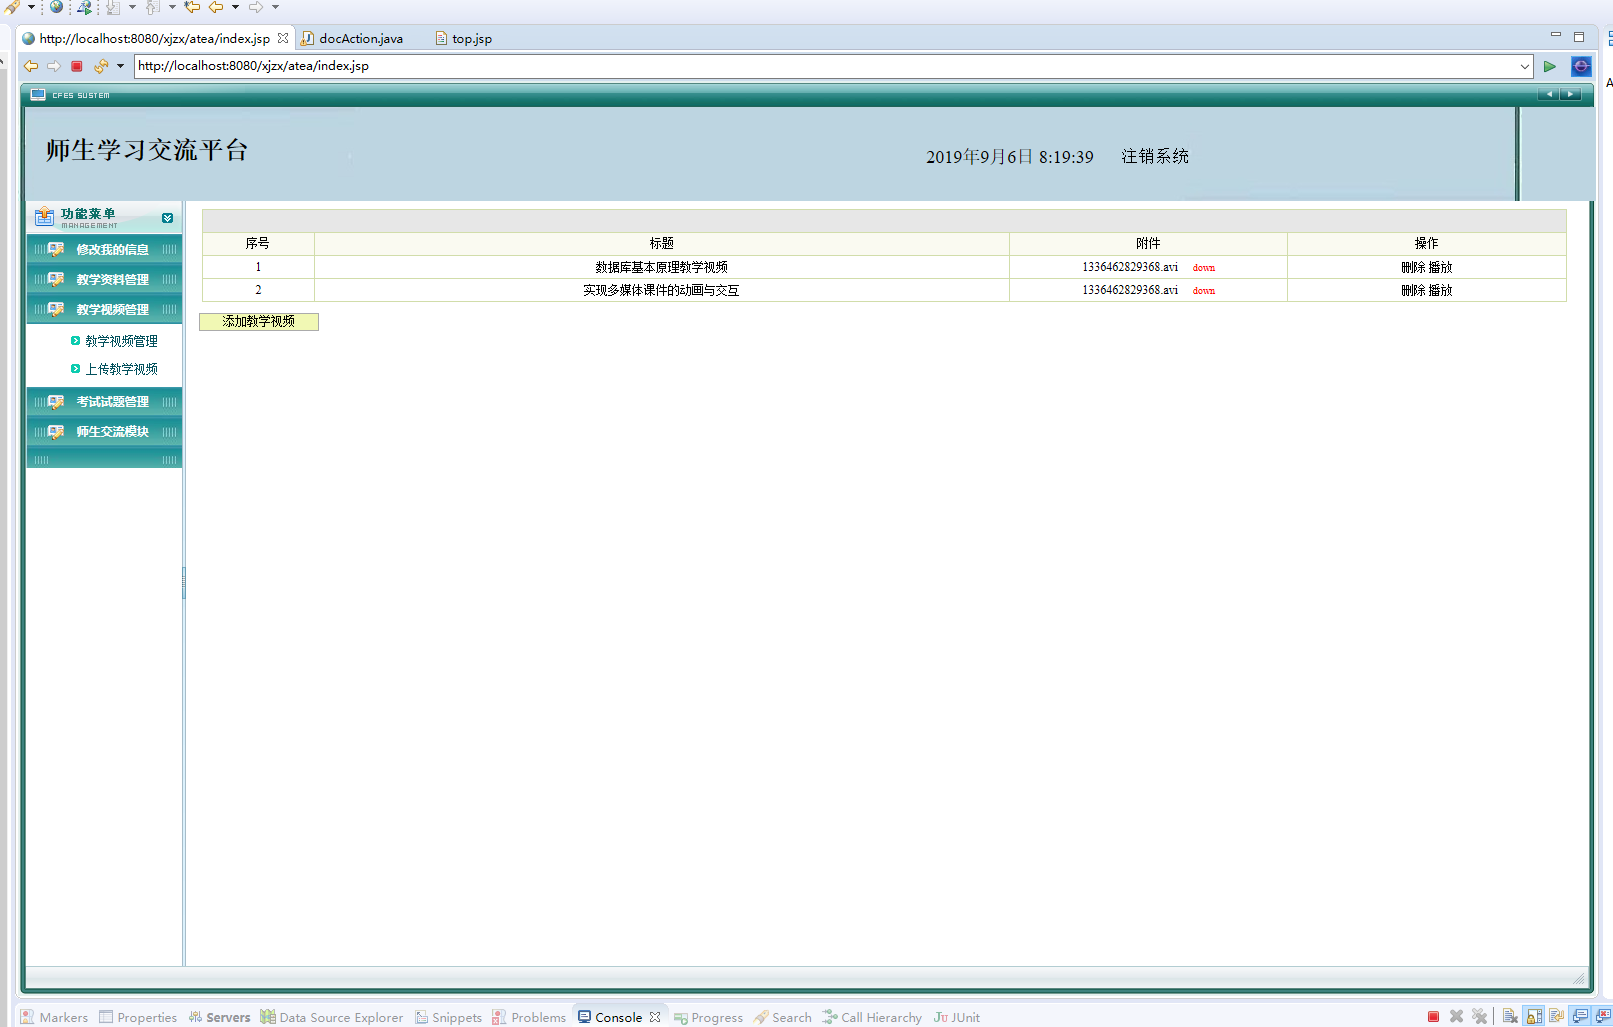Toggle show console on standard output change
Image resolution: width=1613 pixels, height=1027 pixels.
pos(1580,1017)
